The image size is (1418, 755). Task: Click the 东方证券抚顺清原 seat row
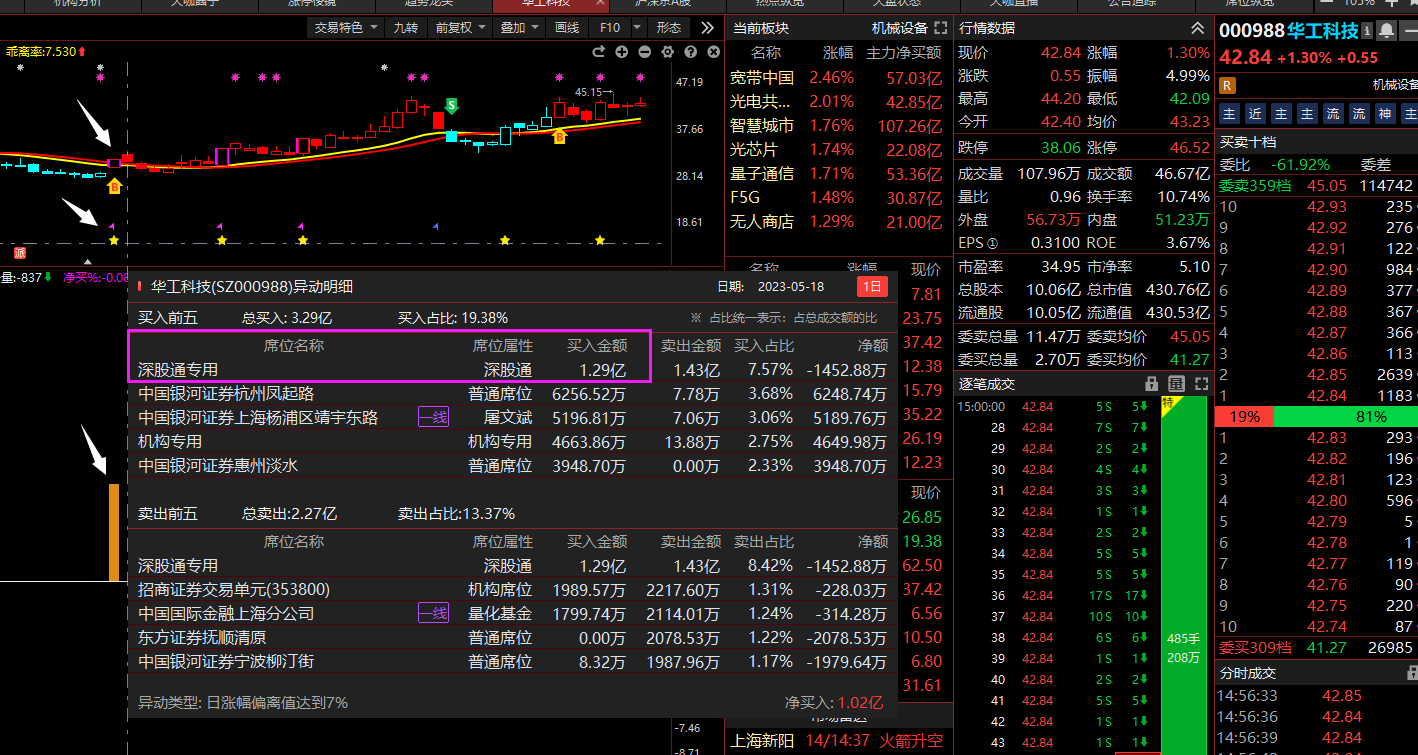[x=513, y=638]
